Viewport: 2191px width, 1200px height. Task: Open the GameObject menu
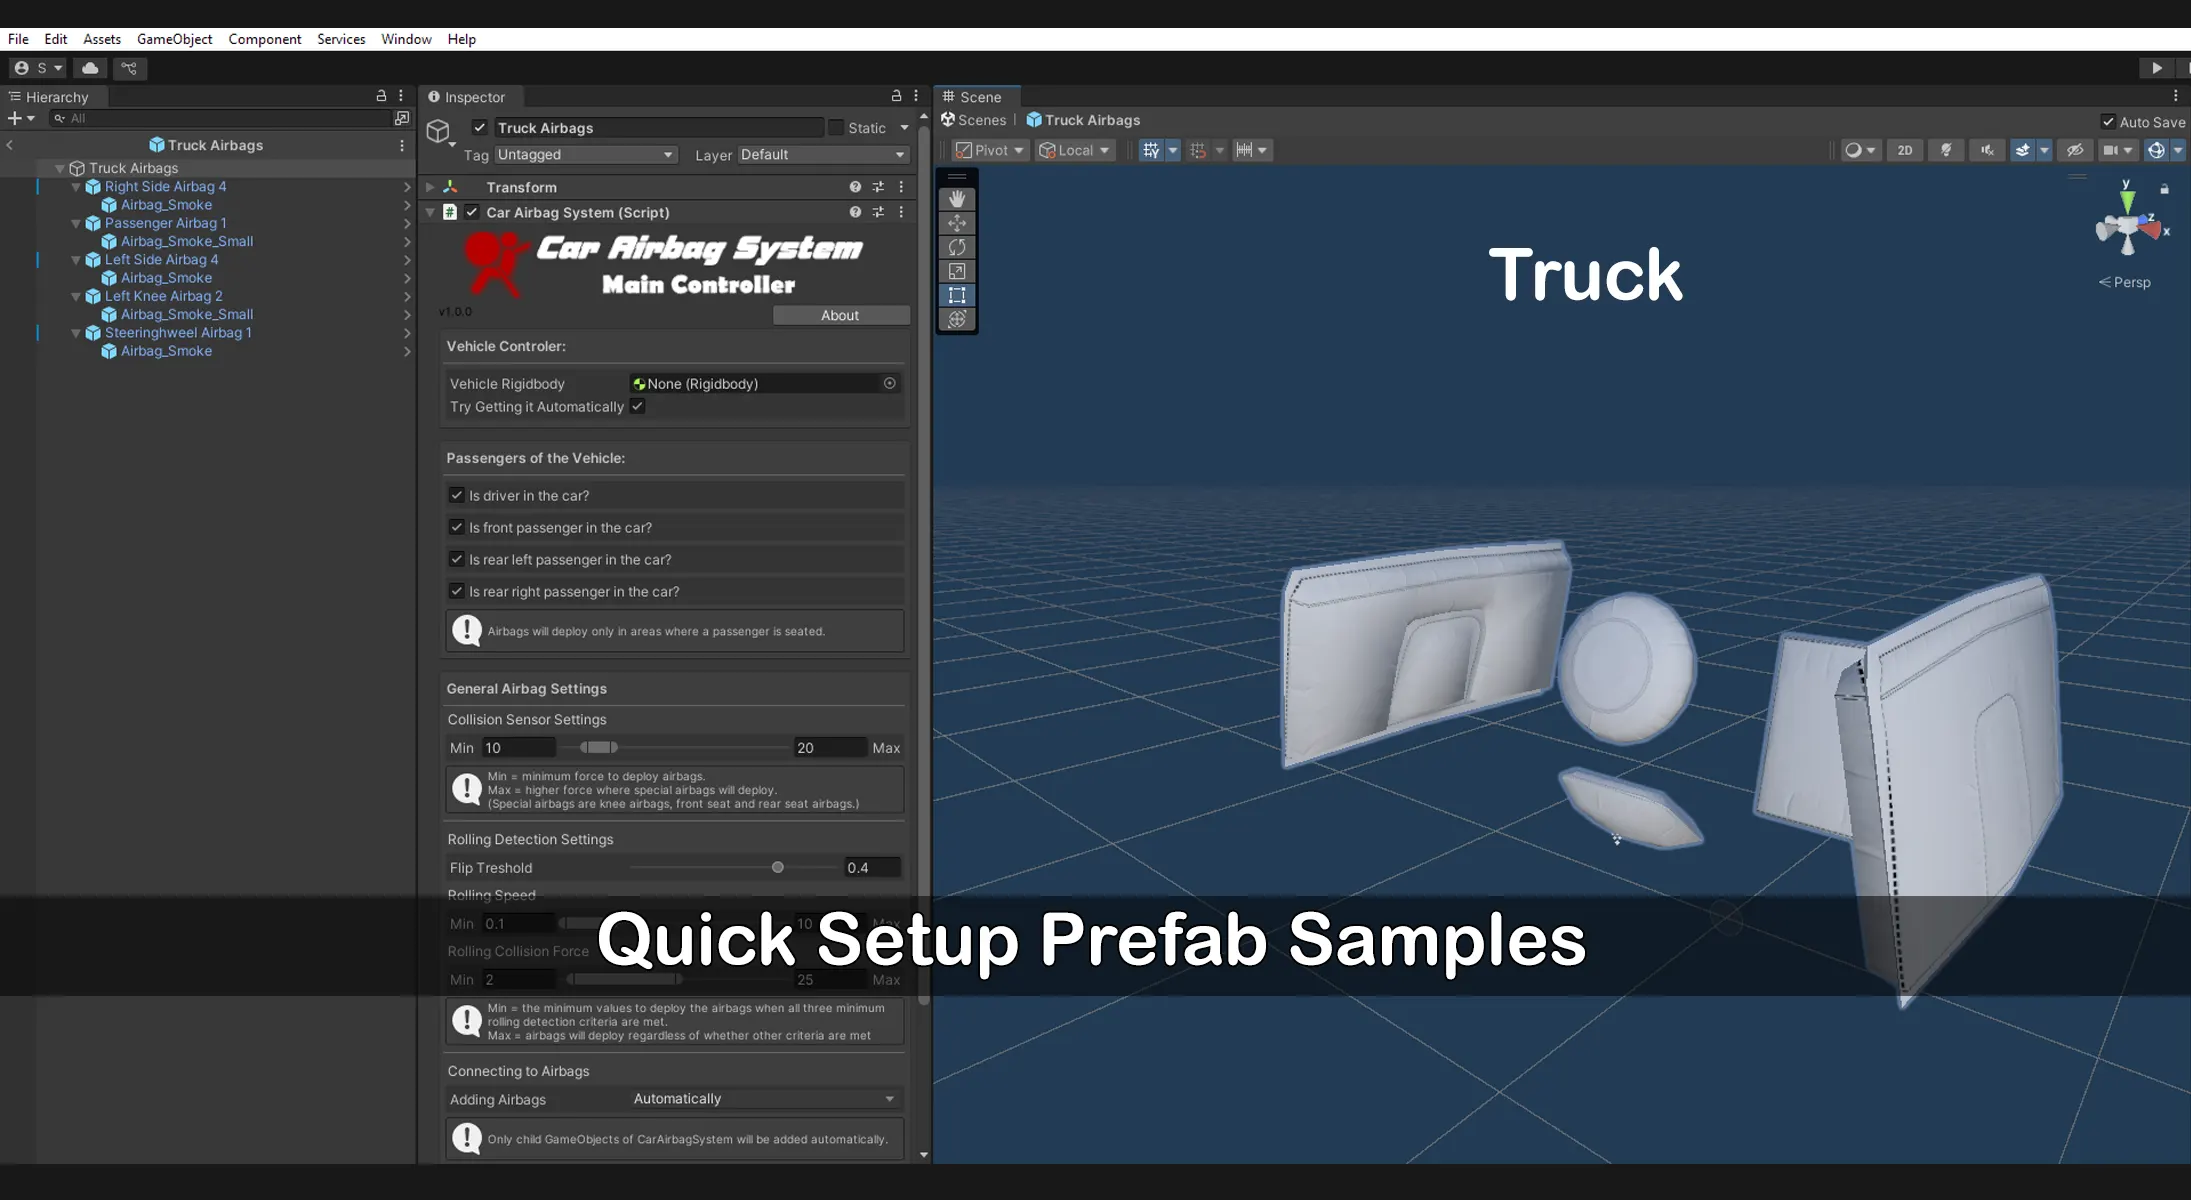pyautogui.click(x=174, y=39)
